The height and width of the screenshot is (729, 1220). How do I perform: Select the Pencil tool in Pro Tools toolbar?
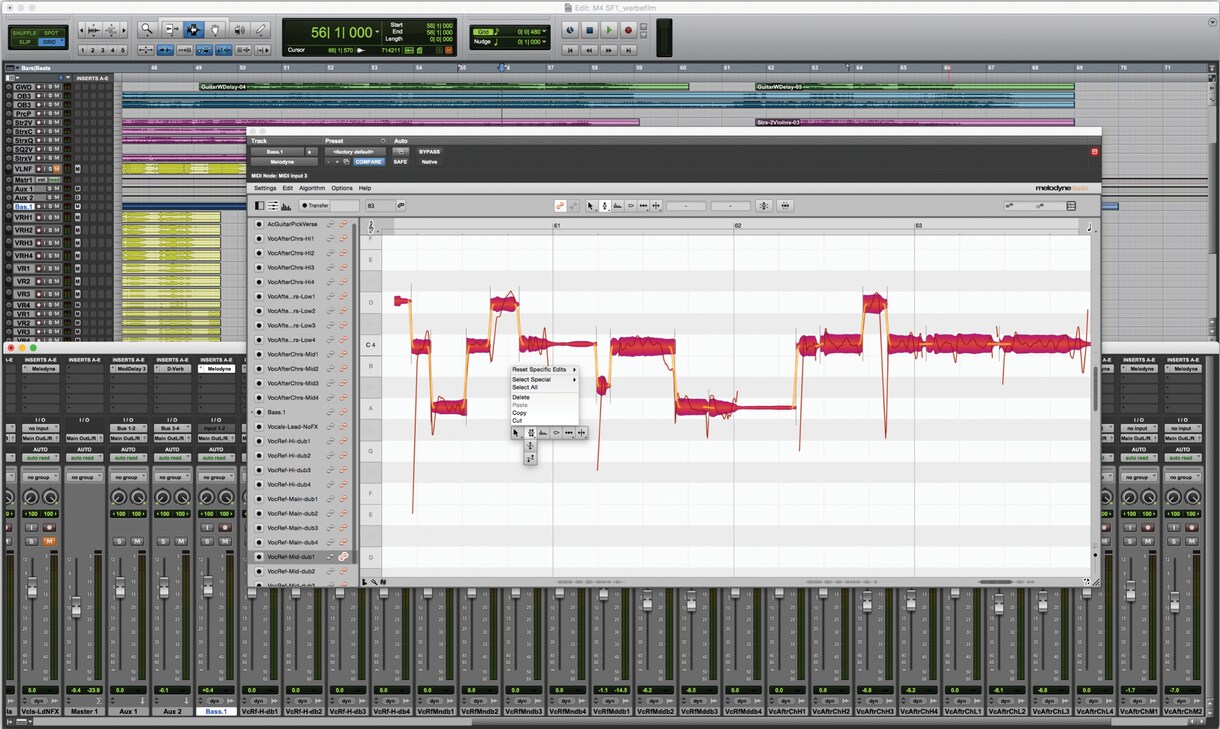tap(261, 30)
